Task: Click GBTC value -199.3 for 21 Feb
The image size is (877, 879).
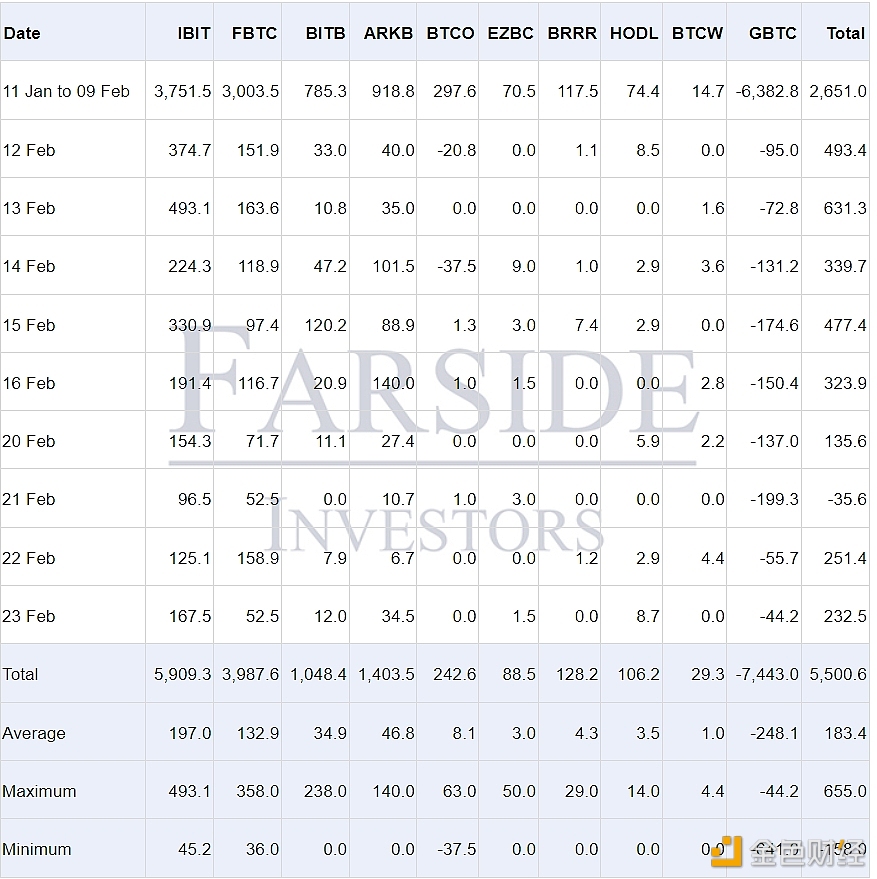Action: point(774,499)
